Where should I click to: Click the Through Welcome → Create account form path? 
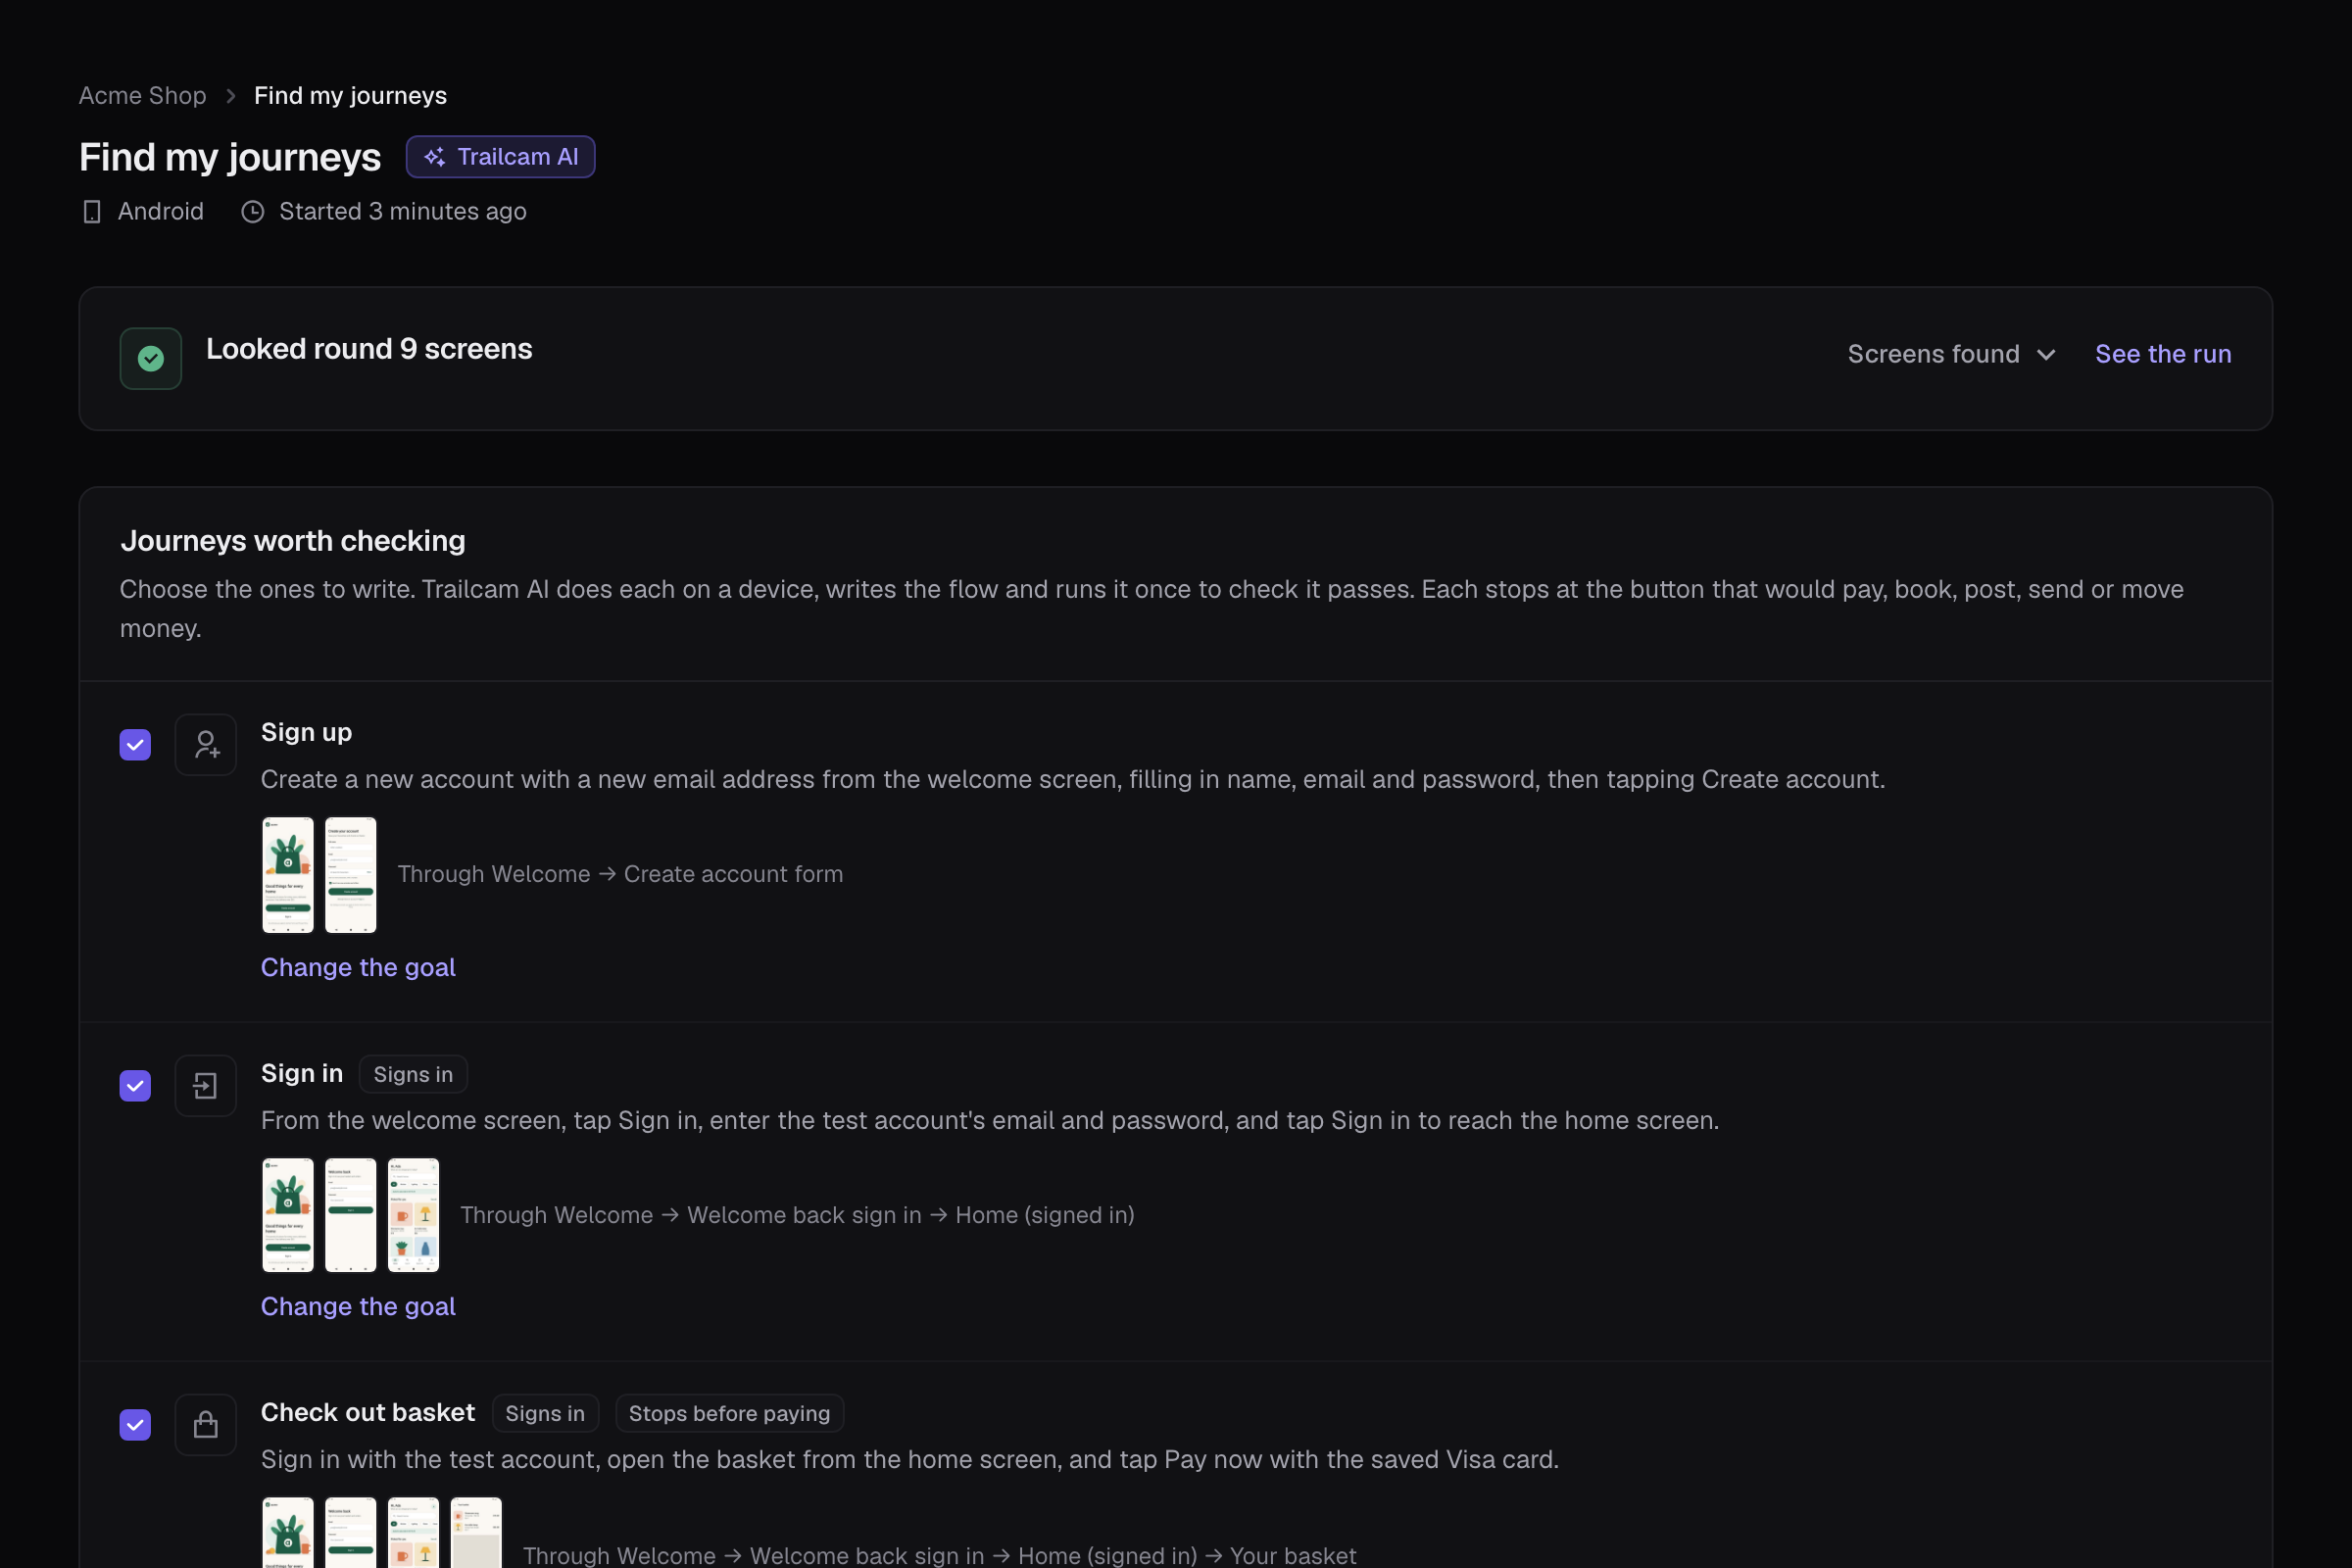[x=620, y=874]
